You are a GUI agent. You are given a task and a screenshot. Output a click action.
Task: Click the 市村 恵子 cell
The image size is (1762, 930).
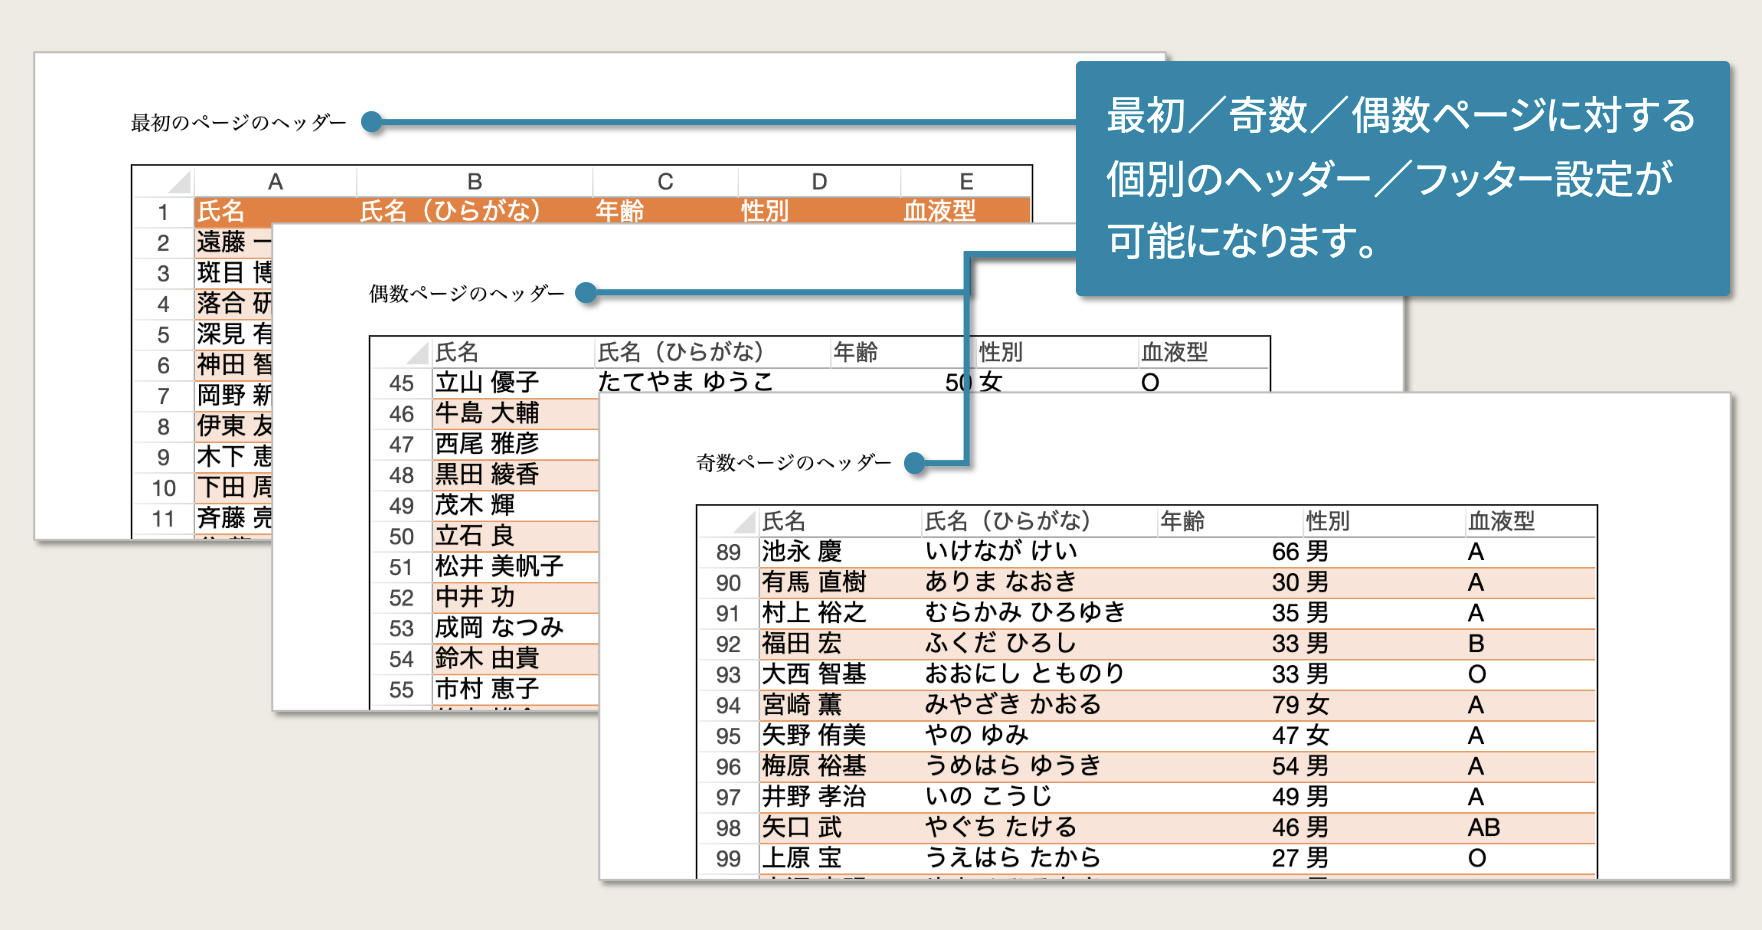point(515,689)
